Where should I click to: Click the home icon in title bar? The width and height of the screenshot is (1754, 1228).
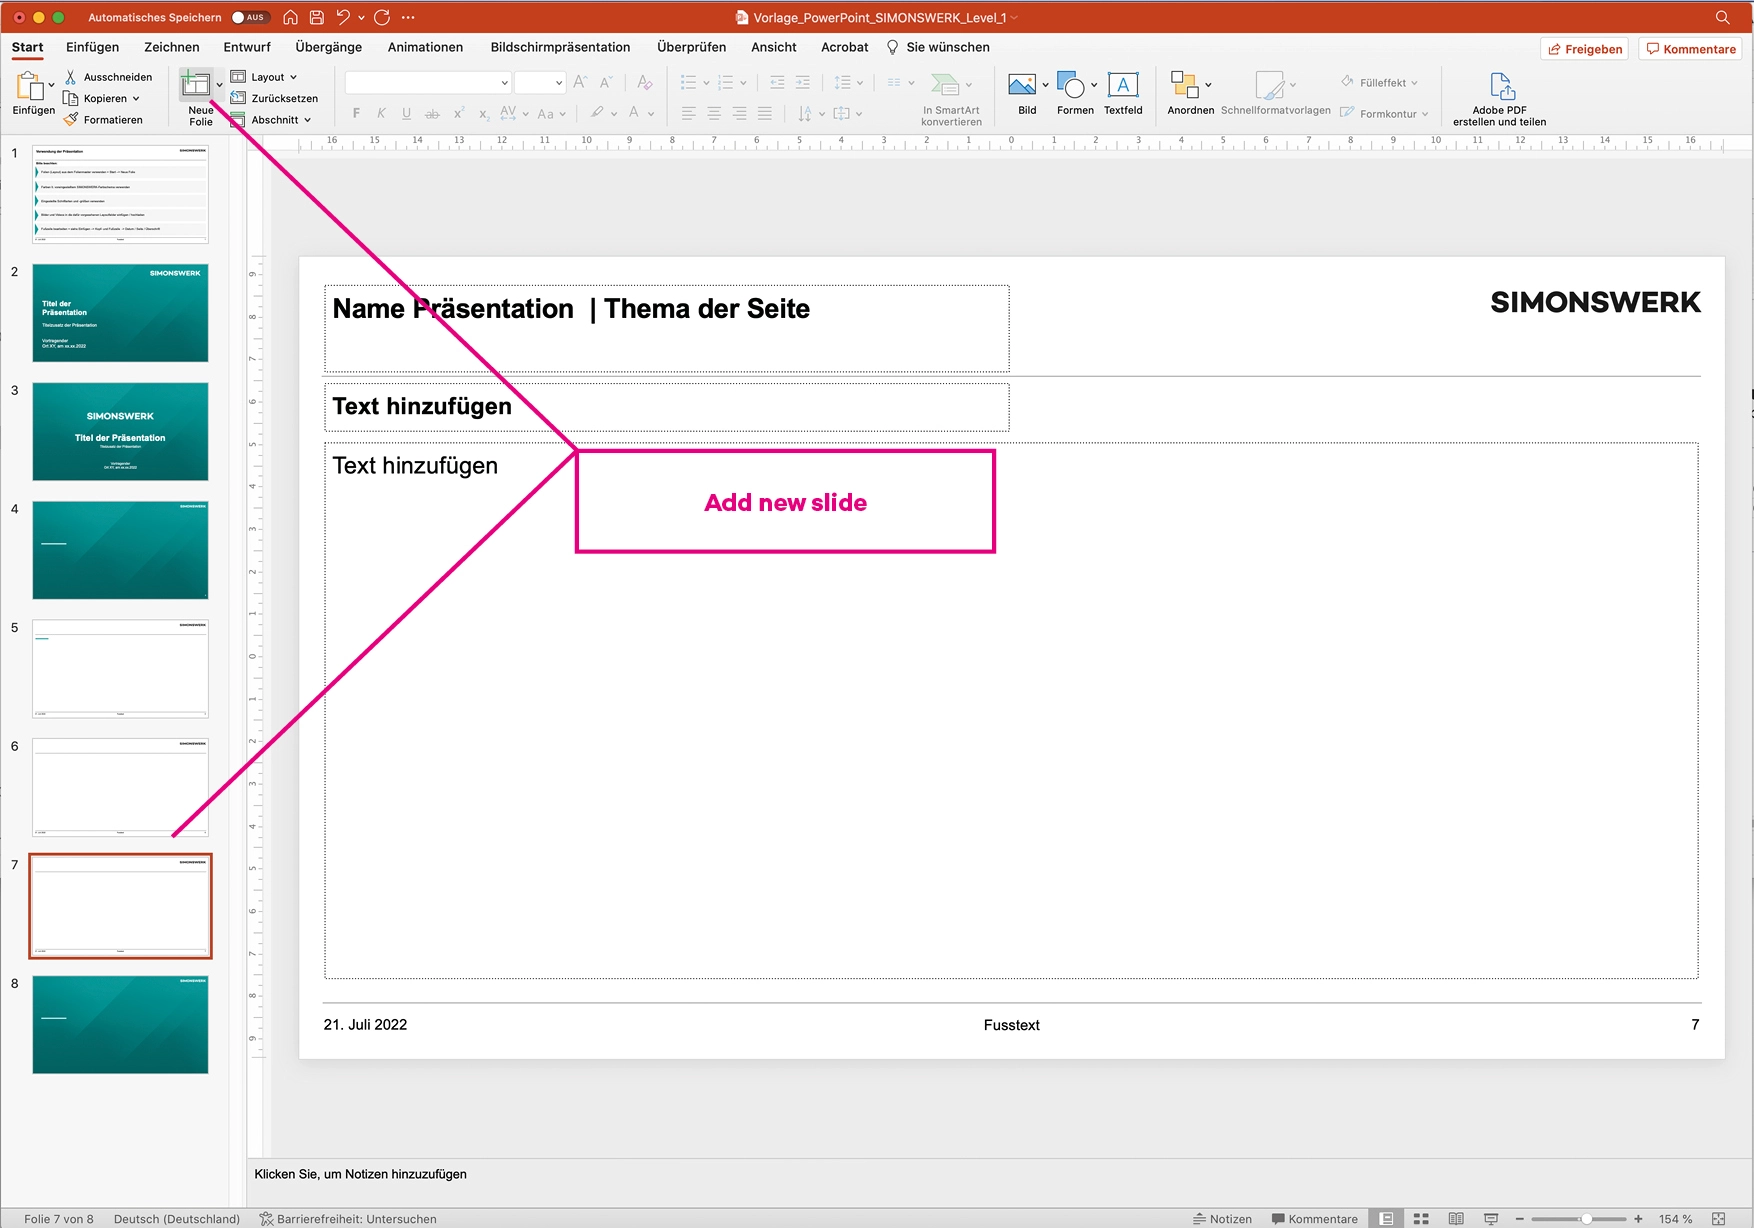pyautogui.click(x=290, y=17)
